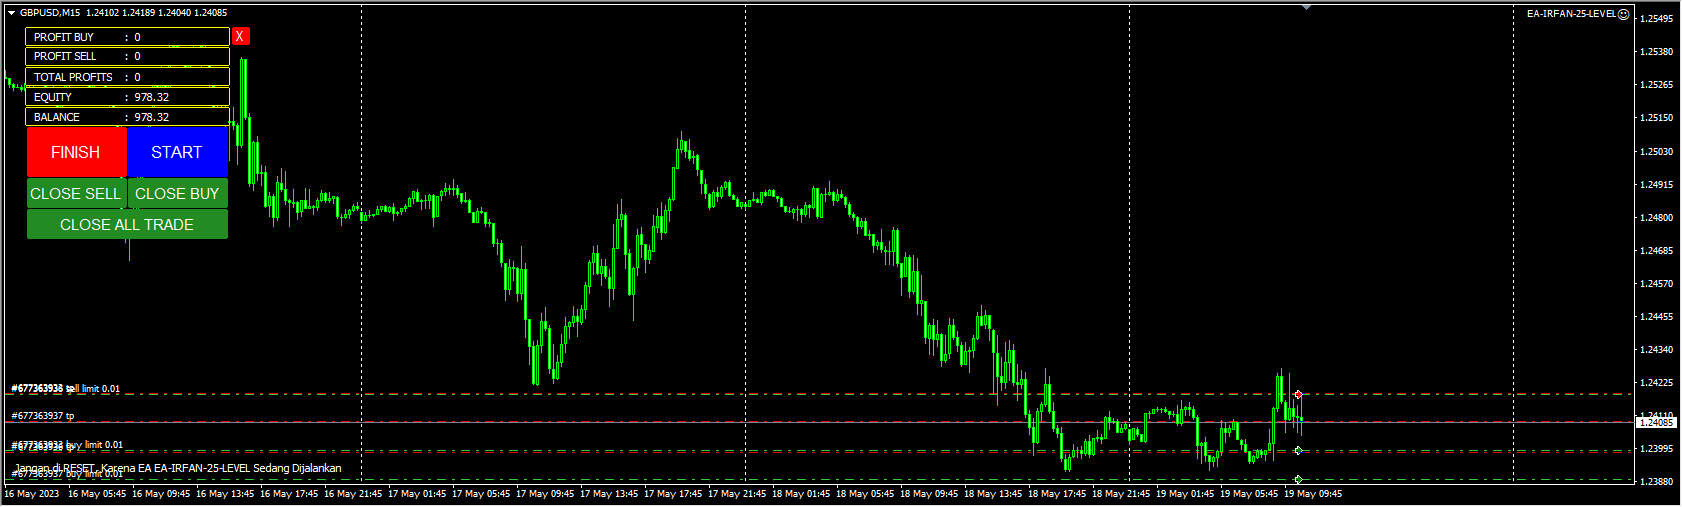Click the CLOSE ALL TRADE button
Image resolution: width=1682 pixels, height=507 pixels.
coord(127,225)
